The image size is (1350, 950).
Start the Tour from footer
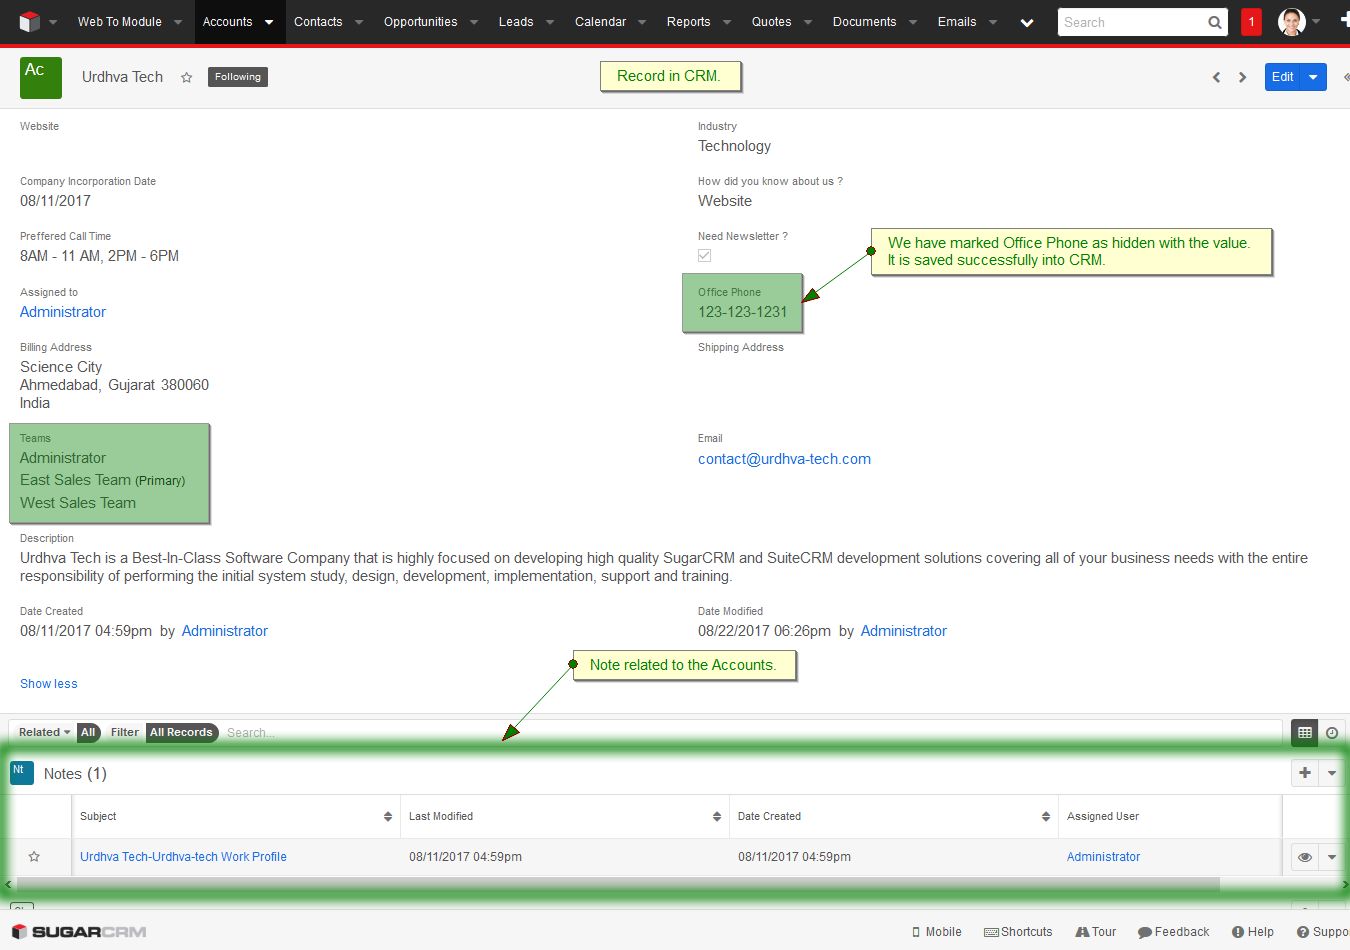click(x=1096, y=932)
